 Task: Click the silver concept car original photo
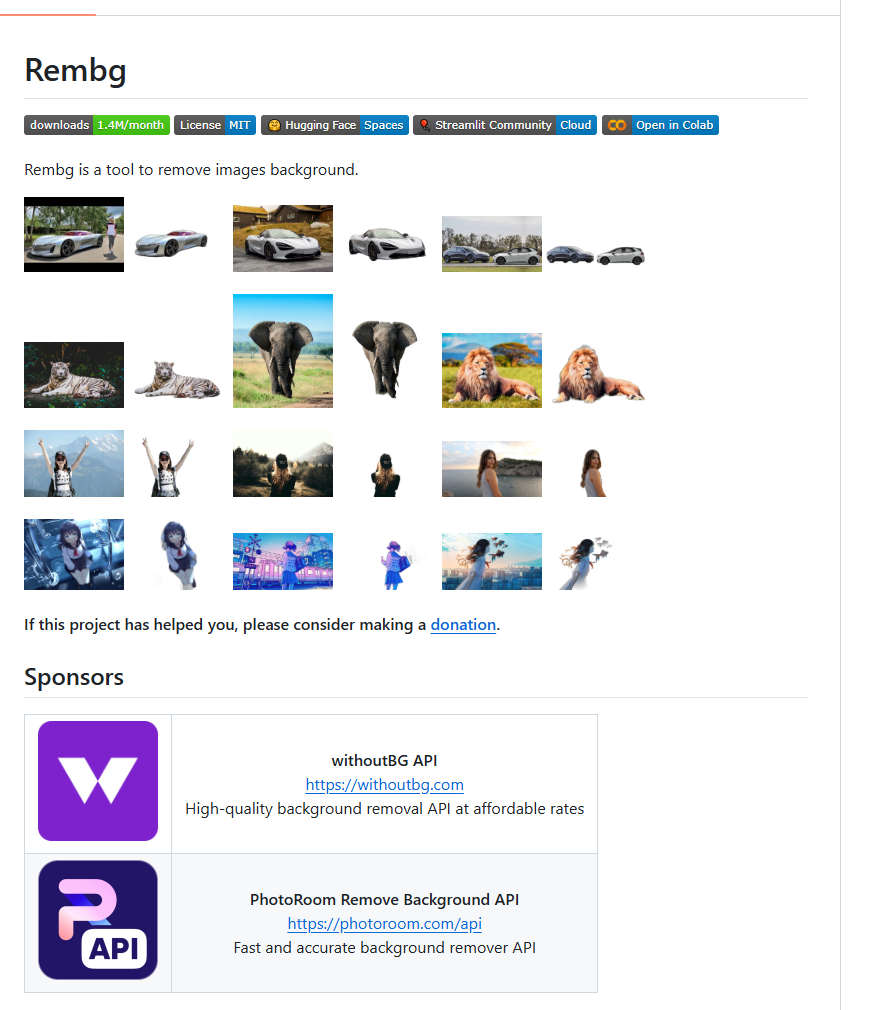pyautogui.click(x=74, y=234)
